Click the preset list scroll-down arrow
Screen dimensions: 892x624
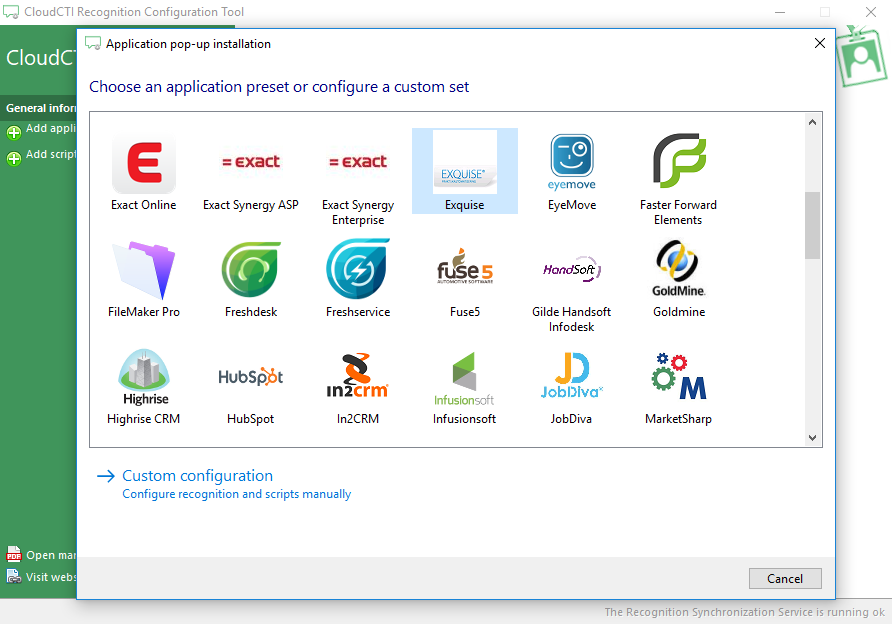click(812, 437)
